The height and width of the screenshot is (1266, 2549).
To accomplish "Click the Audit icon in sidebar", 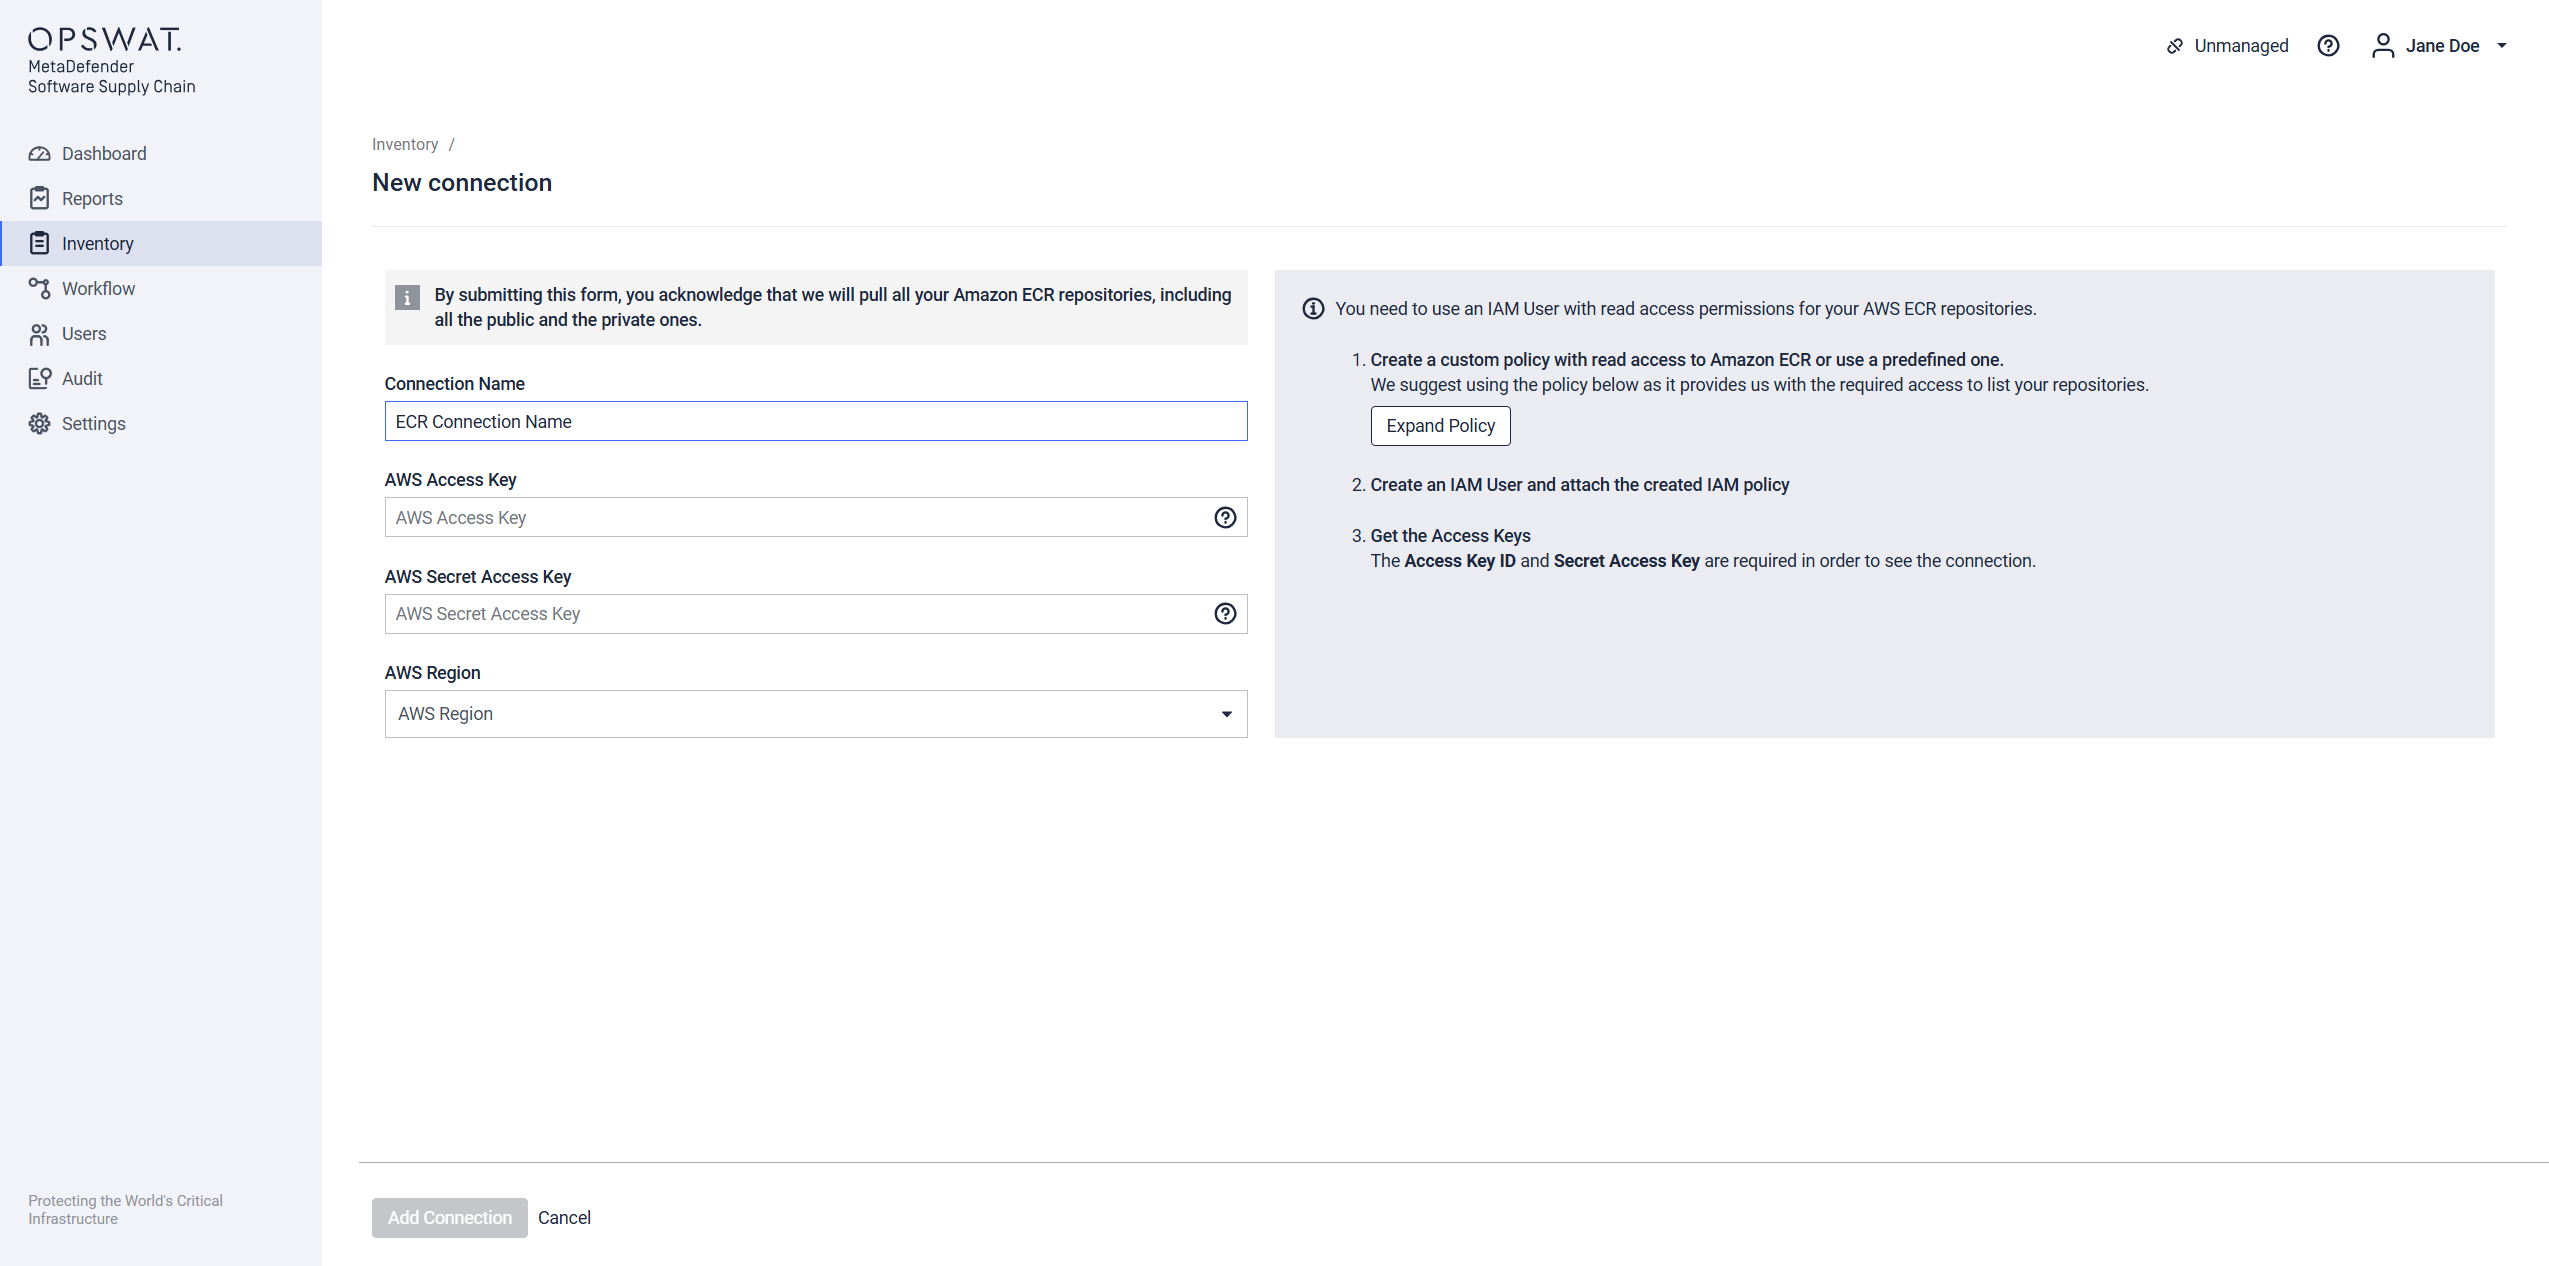I will (x=39, y=379).
